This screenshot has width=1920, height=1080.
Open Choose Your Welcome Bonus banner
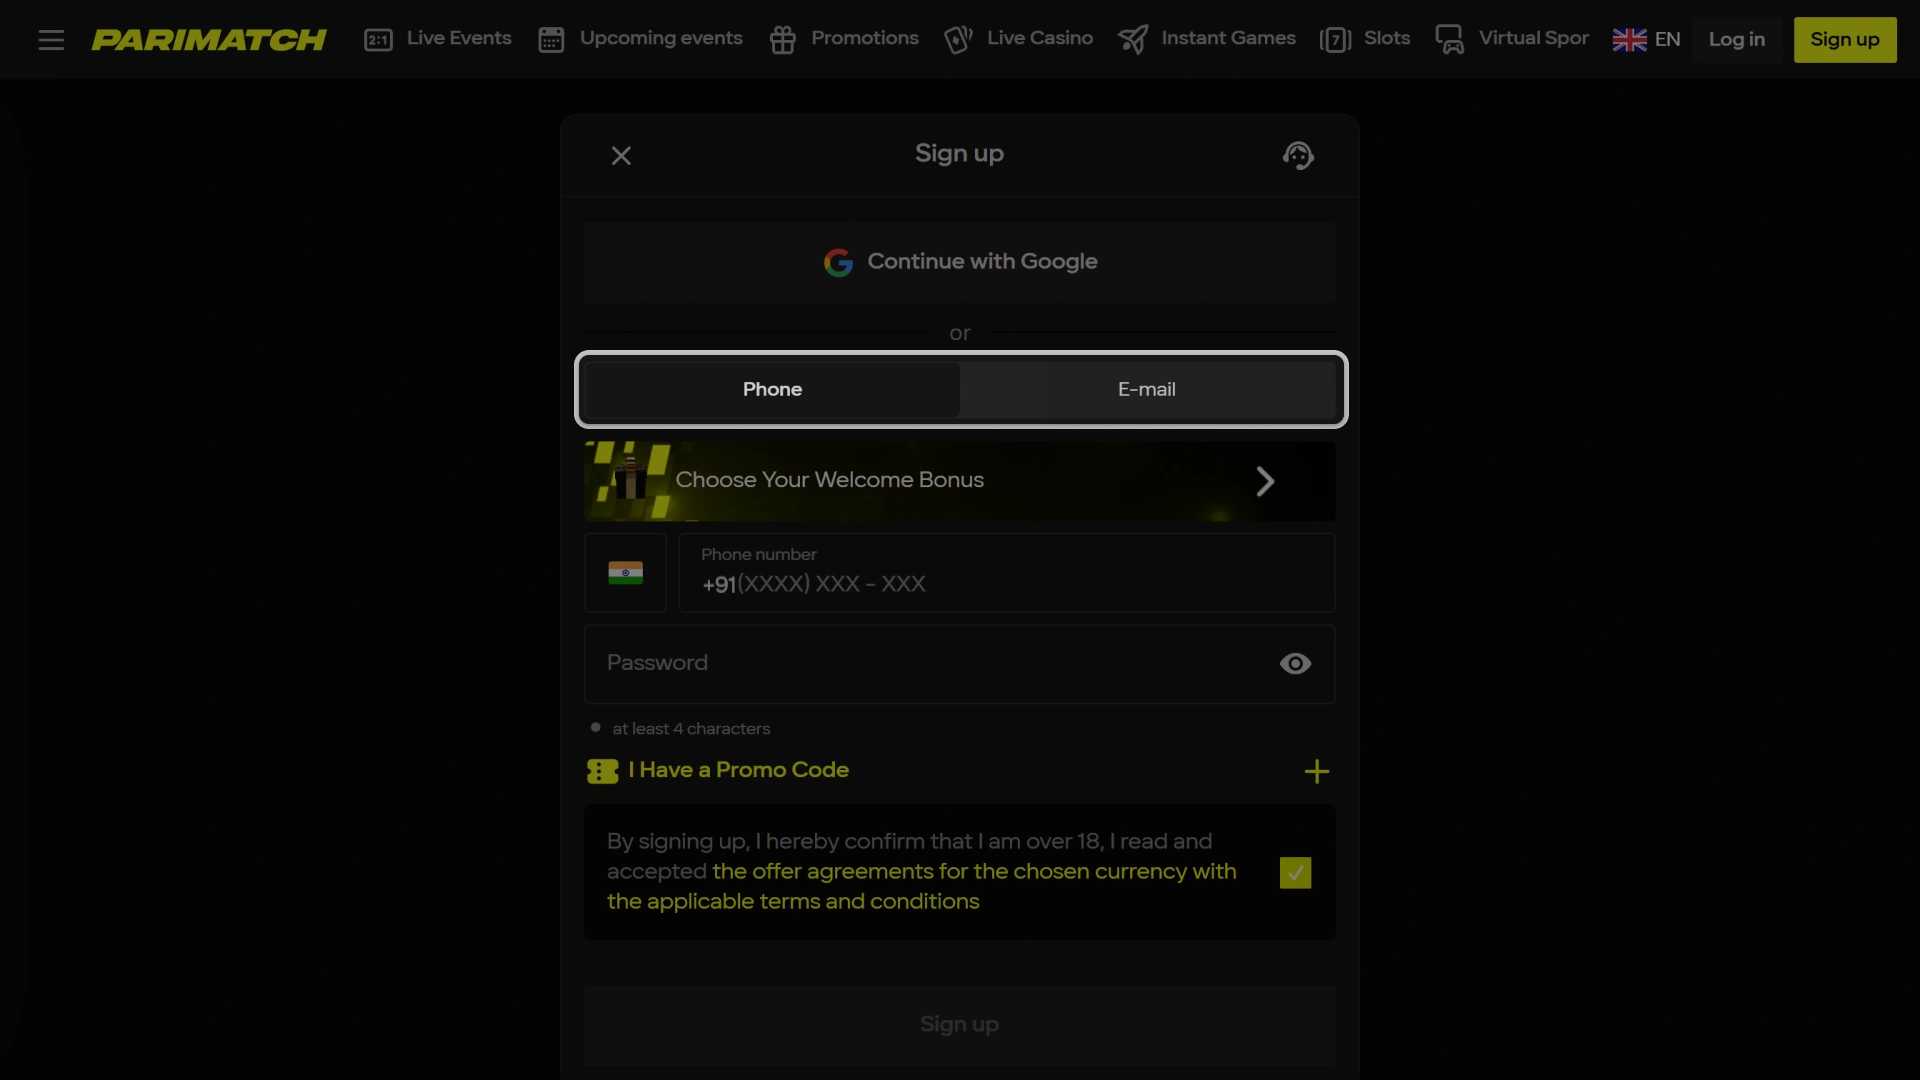tap(959, 480)
